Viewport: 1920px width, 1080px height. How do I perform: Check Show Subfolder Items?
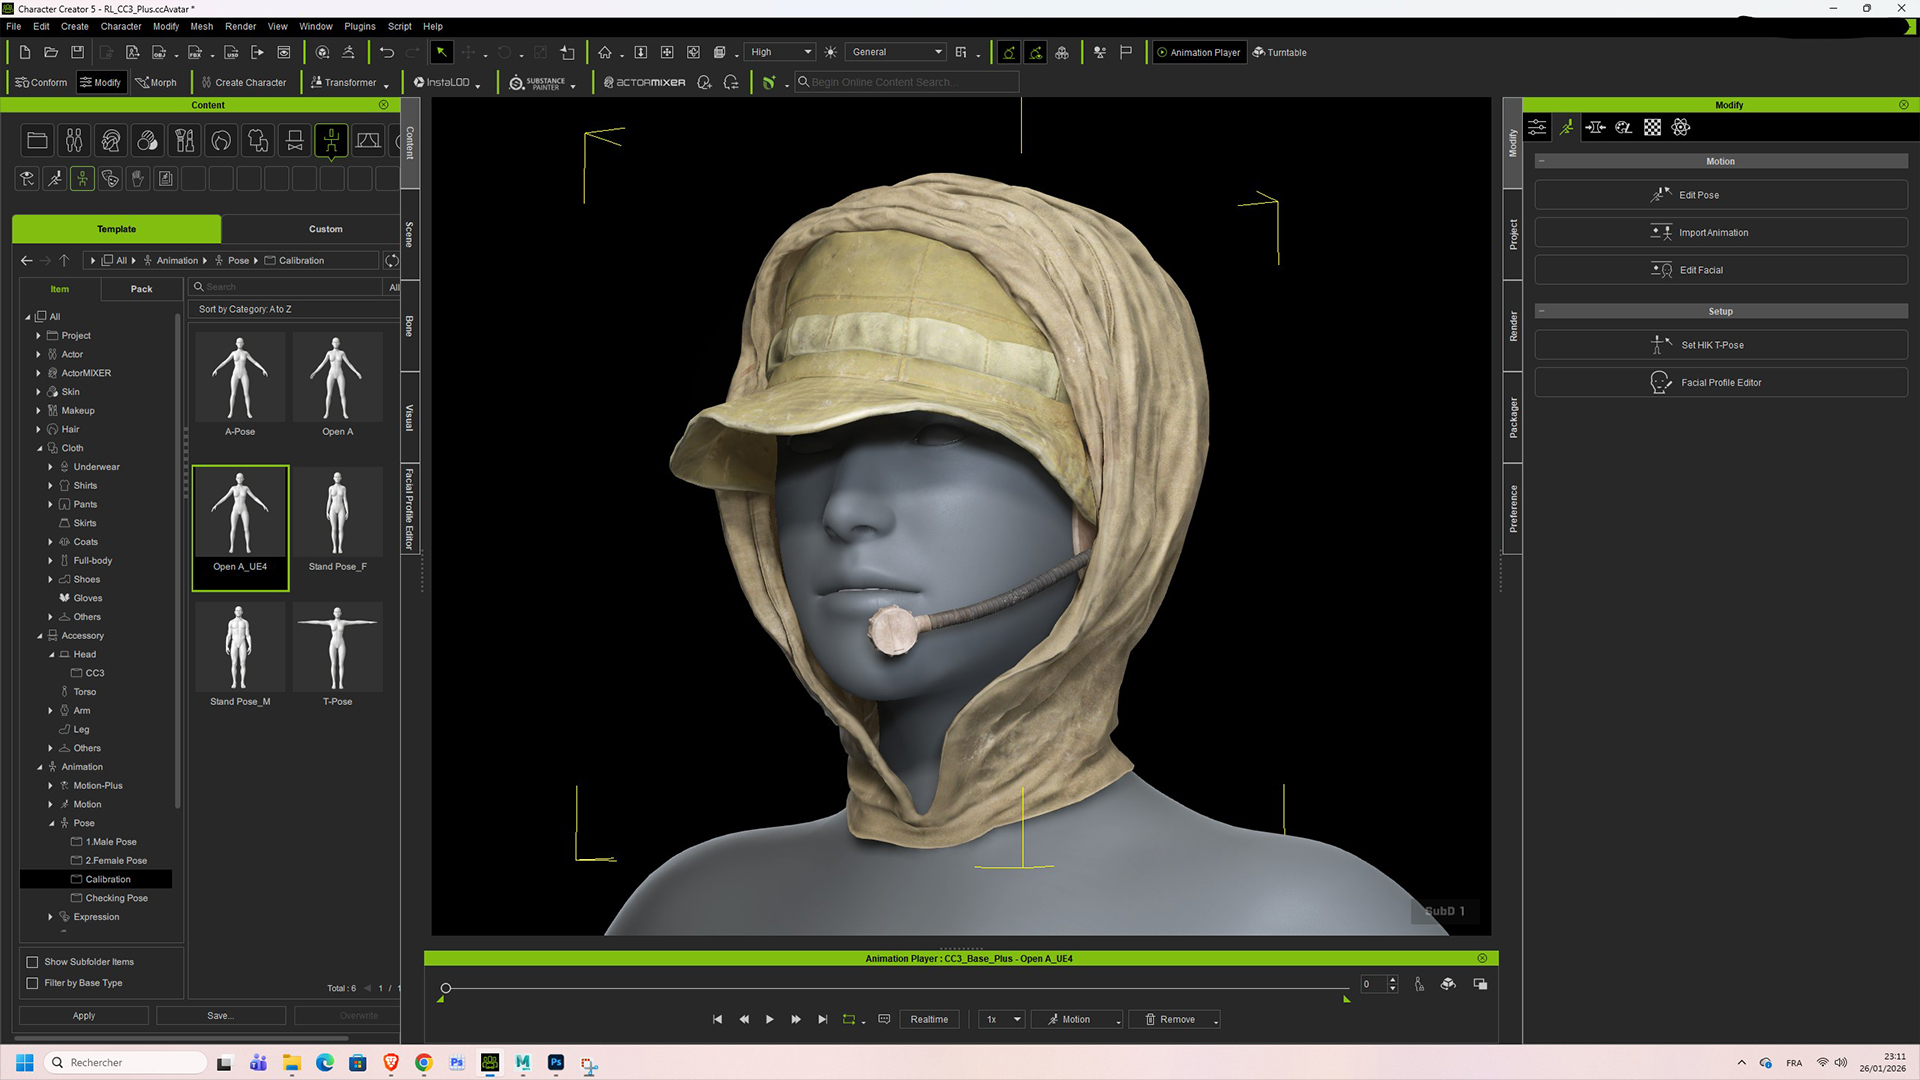coord(32,962)
